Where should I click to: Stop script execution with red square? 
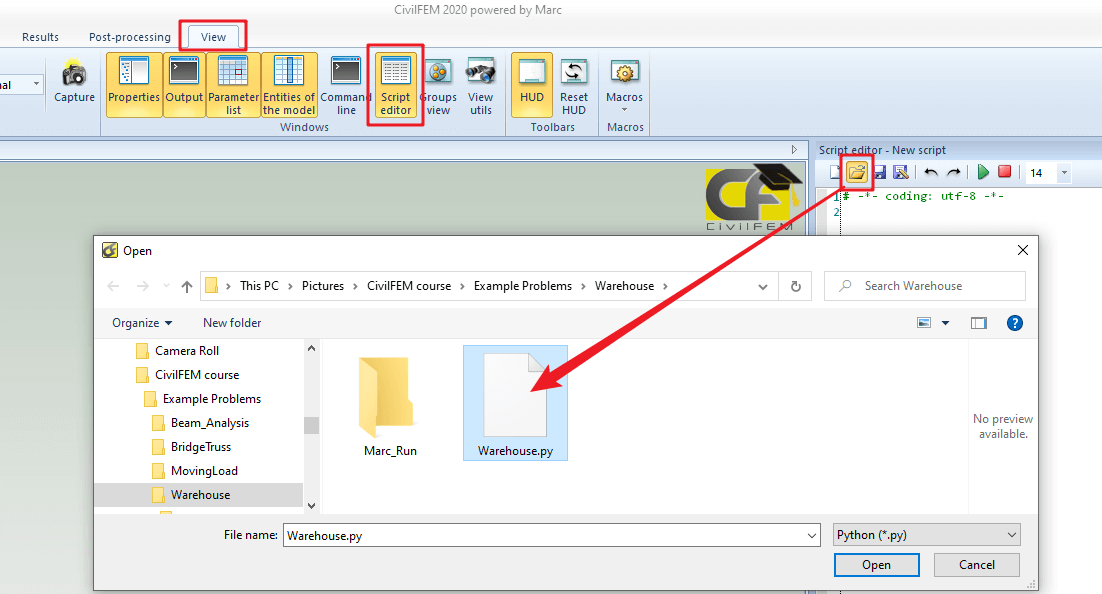1005,173
